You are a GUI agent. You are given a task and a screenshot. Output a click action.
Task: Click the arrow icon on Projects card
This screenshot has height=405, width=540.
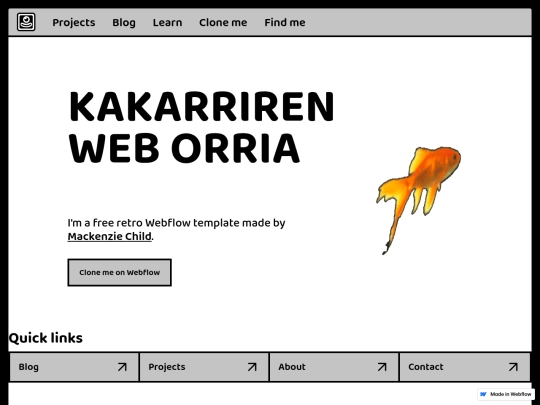(252, 367)
